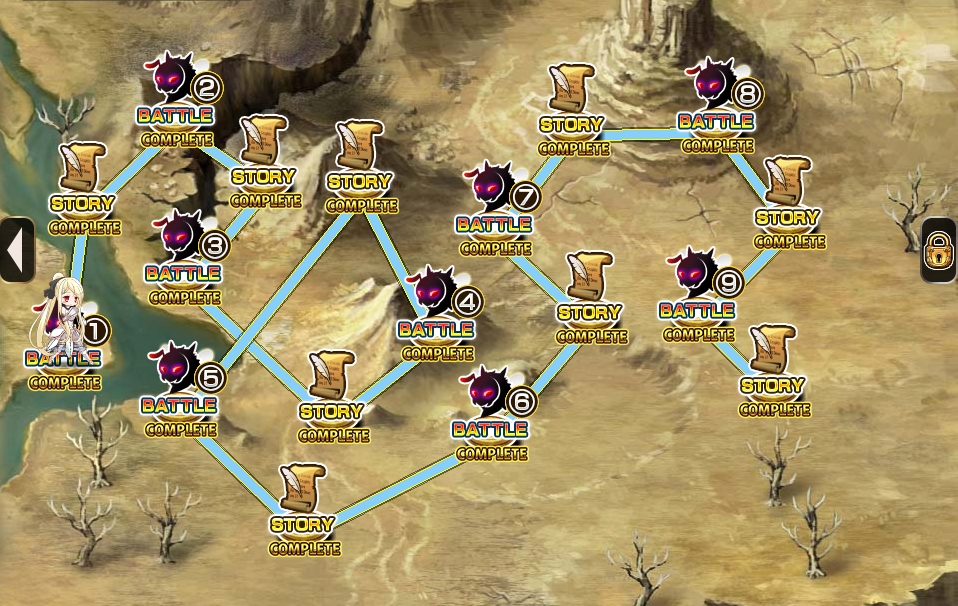This screenshot has height=606, width=958.
Task: Open Story scroll between Battle 5 and 4
Action: 333,397
